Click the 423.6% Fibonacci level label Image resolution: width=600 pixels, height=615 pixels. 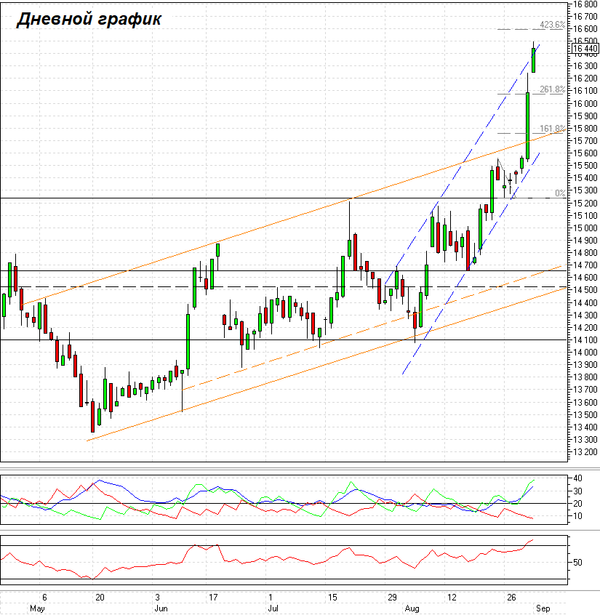553,25
